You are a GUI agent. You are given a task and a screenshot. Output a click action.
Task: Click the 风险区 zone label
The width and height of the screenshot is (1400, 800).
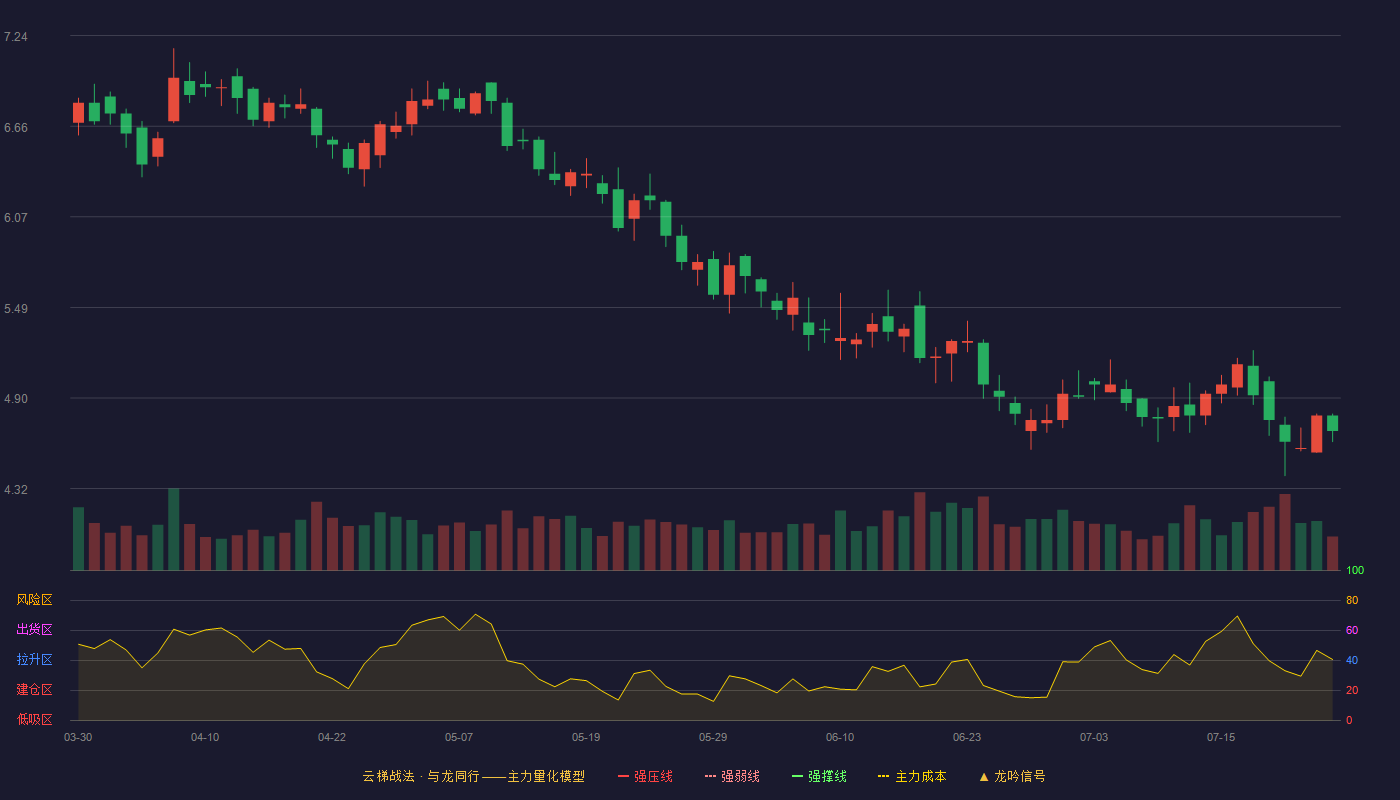point(34,600)
